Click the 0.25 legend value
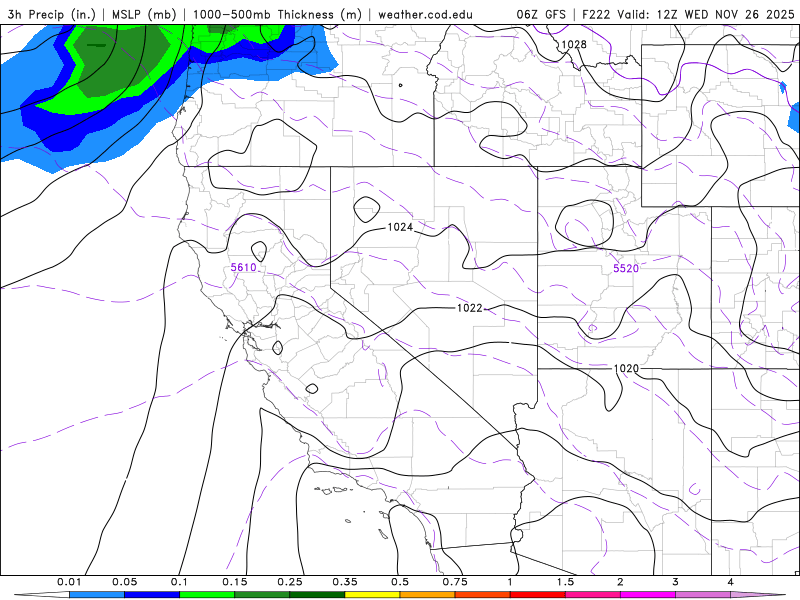The height and width of the screenshot is (600, 800). [x=290, y=582]
